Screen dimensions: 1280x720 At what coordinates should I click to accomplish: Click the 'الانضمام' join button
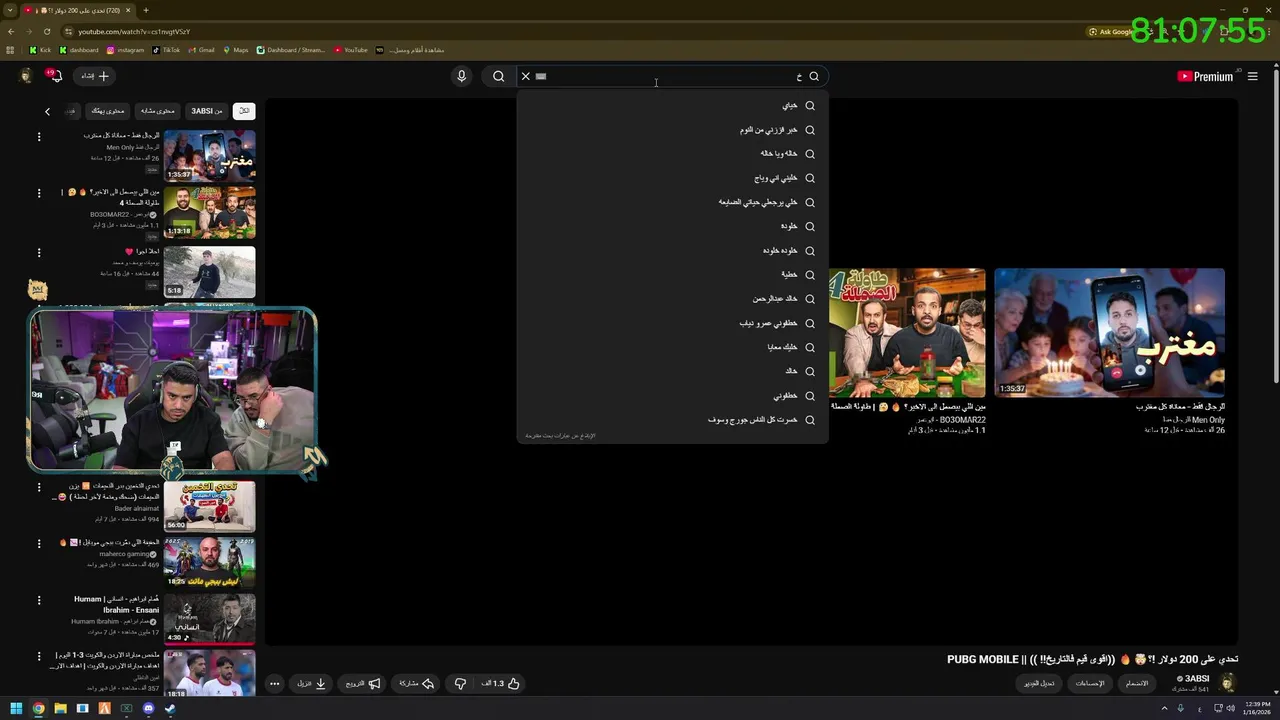click(1137, 683)
